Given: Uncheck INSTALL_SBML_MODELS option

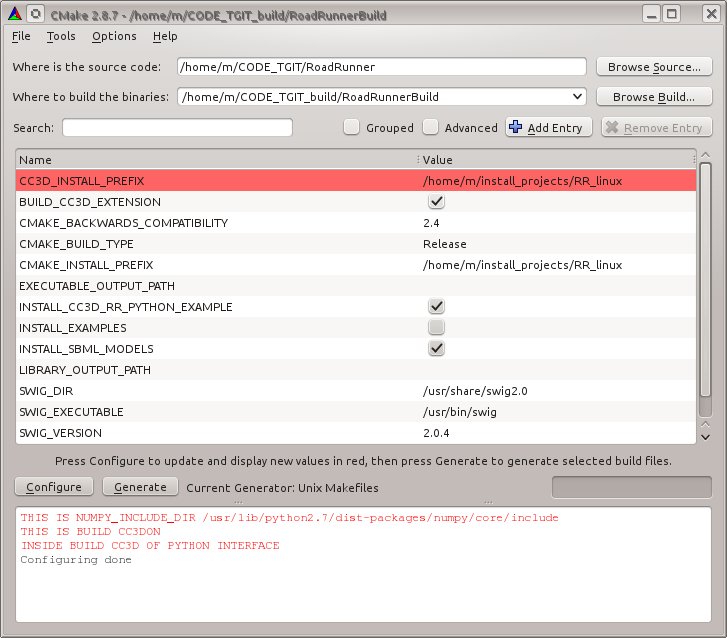Looking at the screenshot, I should [x=436, y=349].
